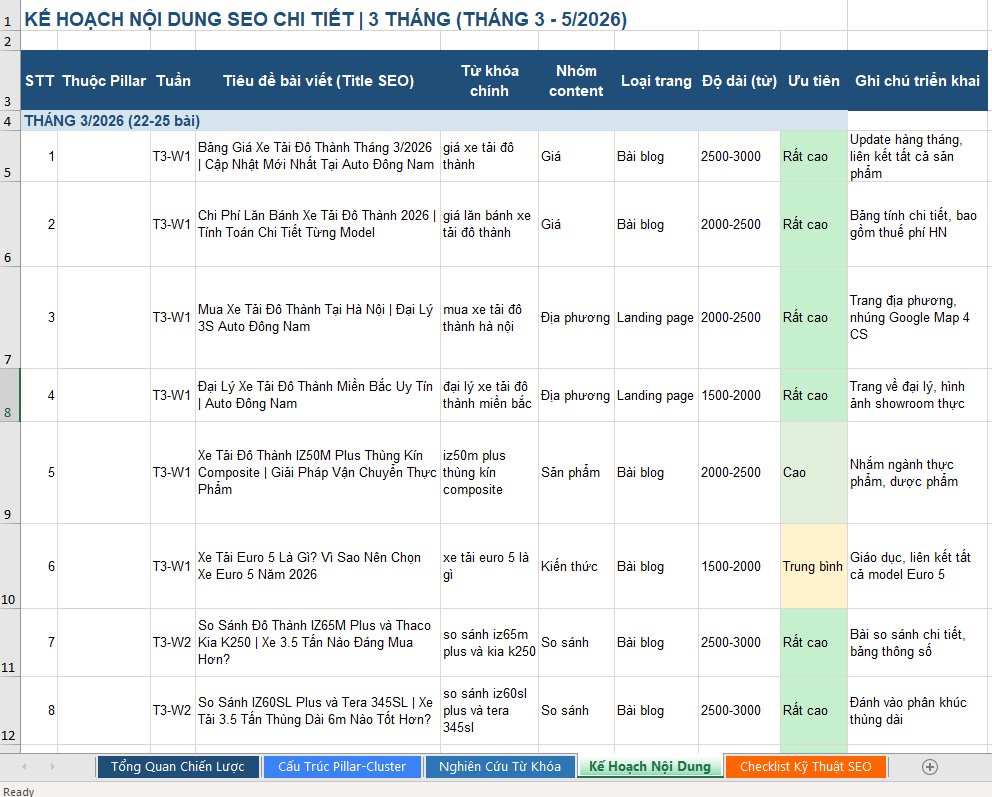This screenshot has width=992, height=797.
Task: Click the Ghi chú triển khai header
Action: (x=917, y=80)
